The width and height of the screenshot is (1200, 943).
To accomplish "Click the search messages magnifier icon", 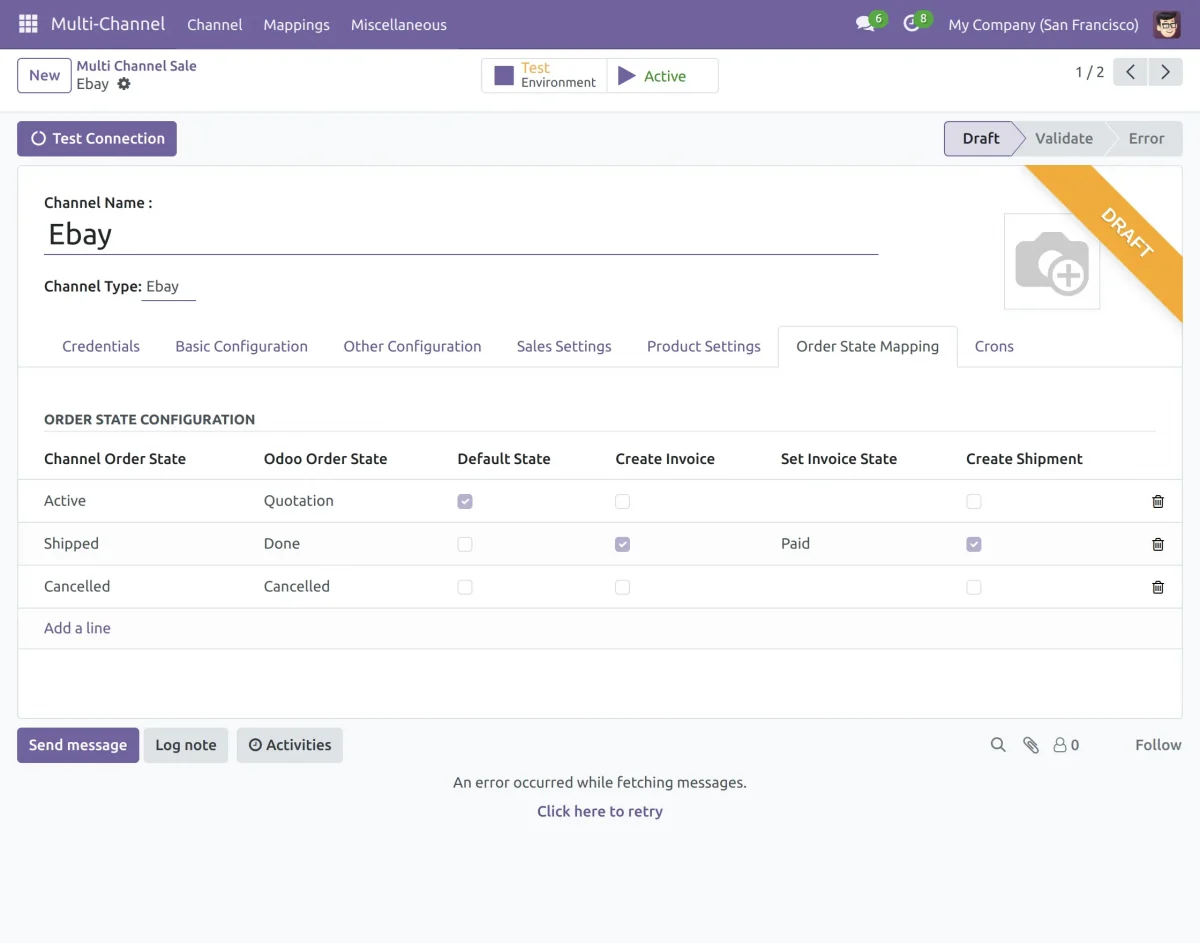I will [998, 745].
